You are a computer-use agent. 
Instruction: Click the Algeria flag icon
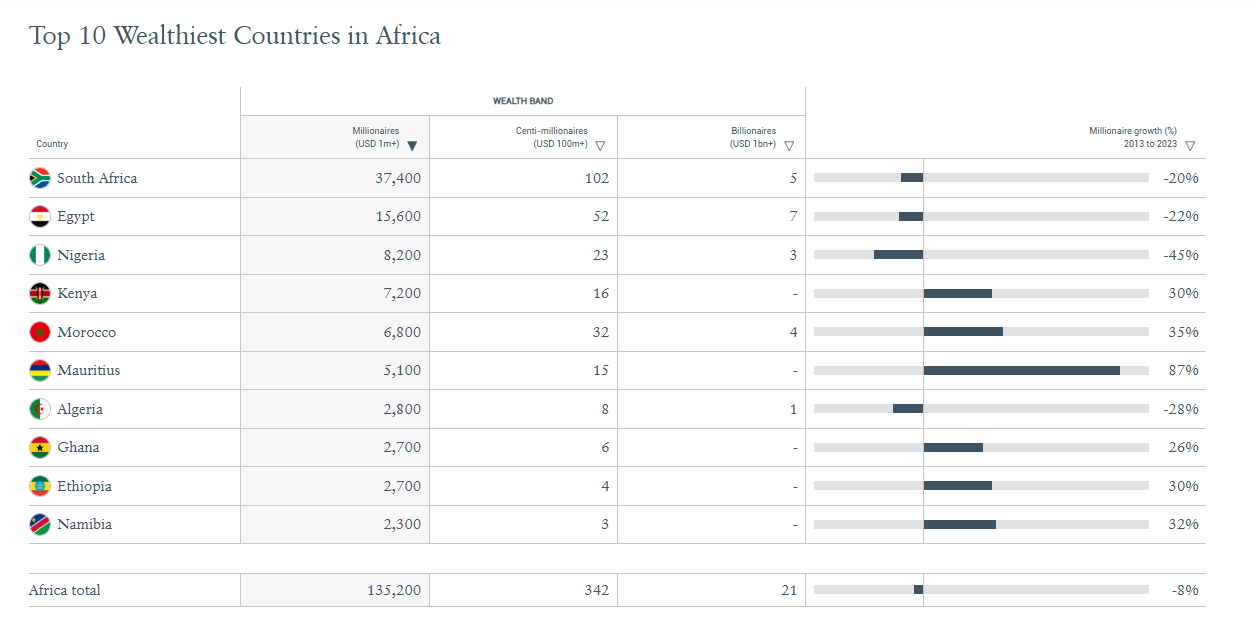tap(40, 409)
